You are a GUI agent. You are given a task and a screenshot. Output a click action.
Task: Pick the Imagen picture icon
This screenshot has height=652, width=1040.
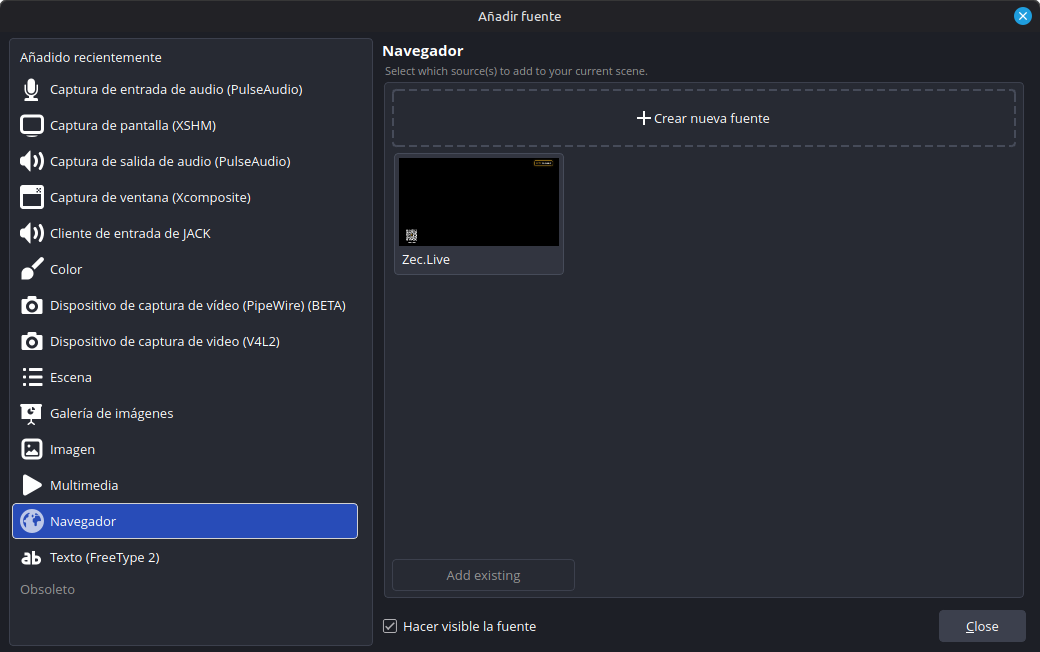(32, 449)
